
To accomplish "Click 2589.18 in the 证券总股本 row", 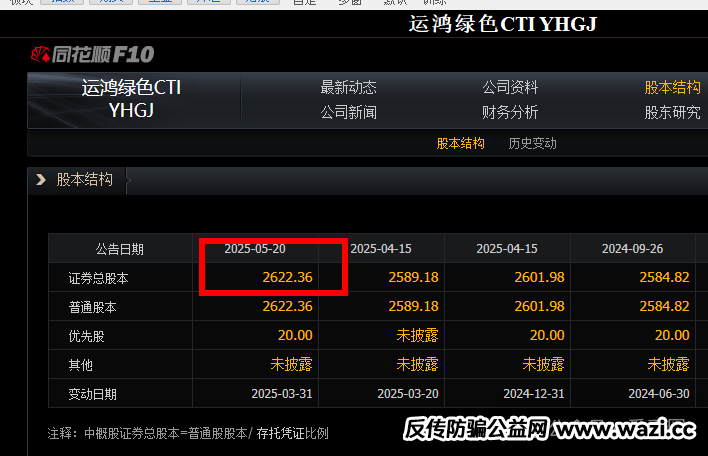I will pos(413,277).
